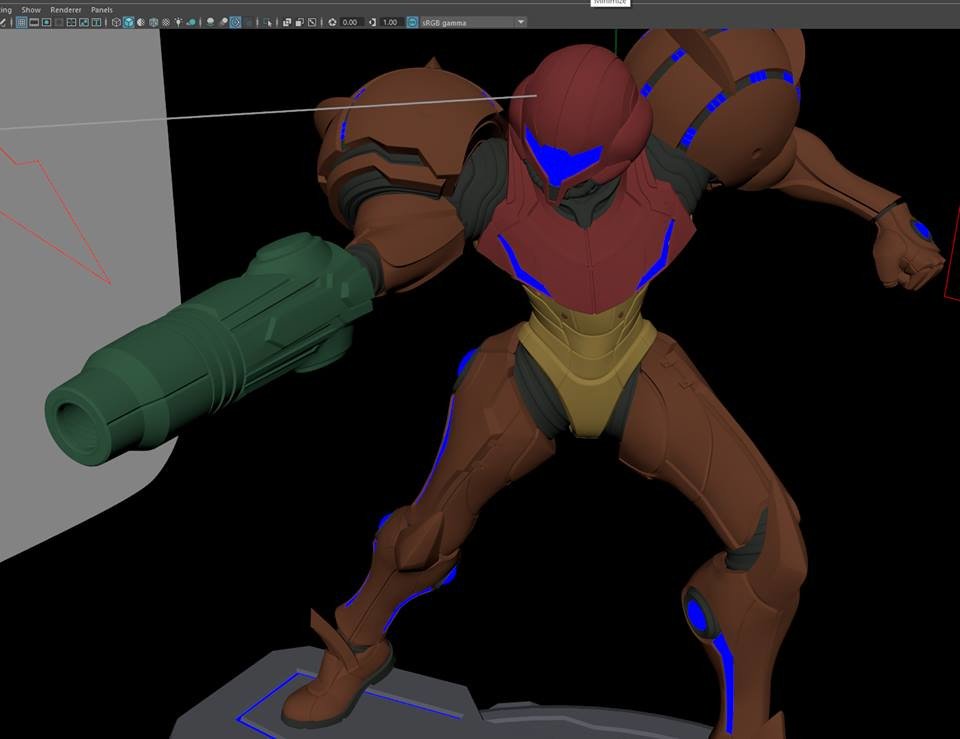Toggle wireframe on shaded icon

(x=153, y=22)
